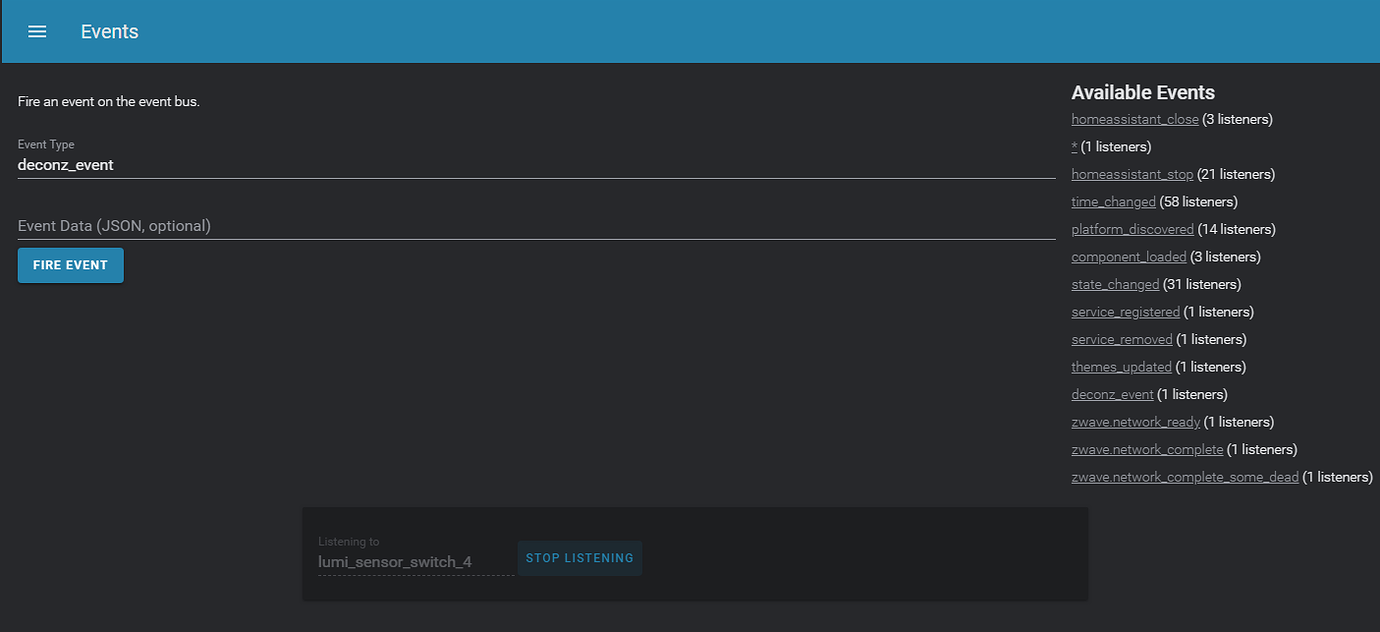Image resolution: width=1380 pixels, height=632 pixels.
Task: Select the wildcard * event link
Action: pos(1073,146)
